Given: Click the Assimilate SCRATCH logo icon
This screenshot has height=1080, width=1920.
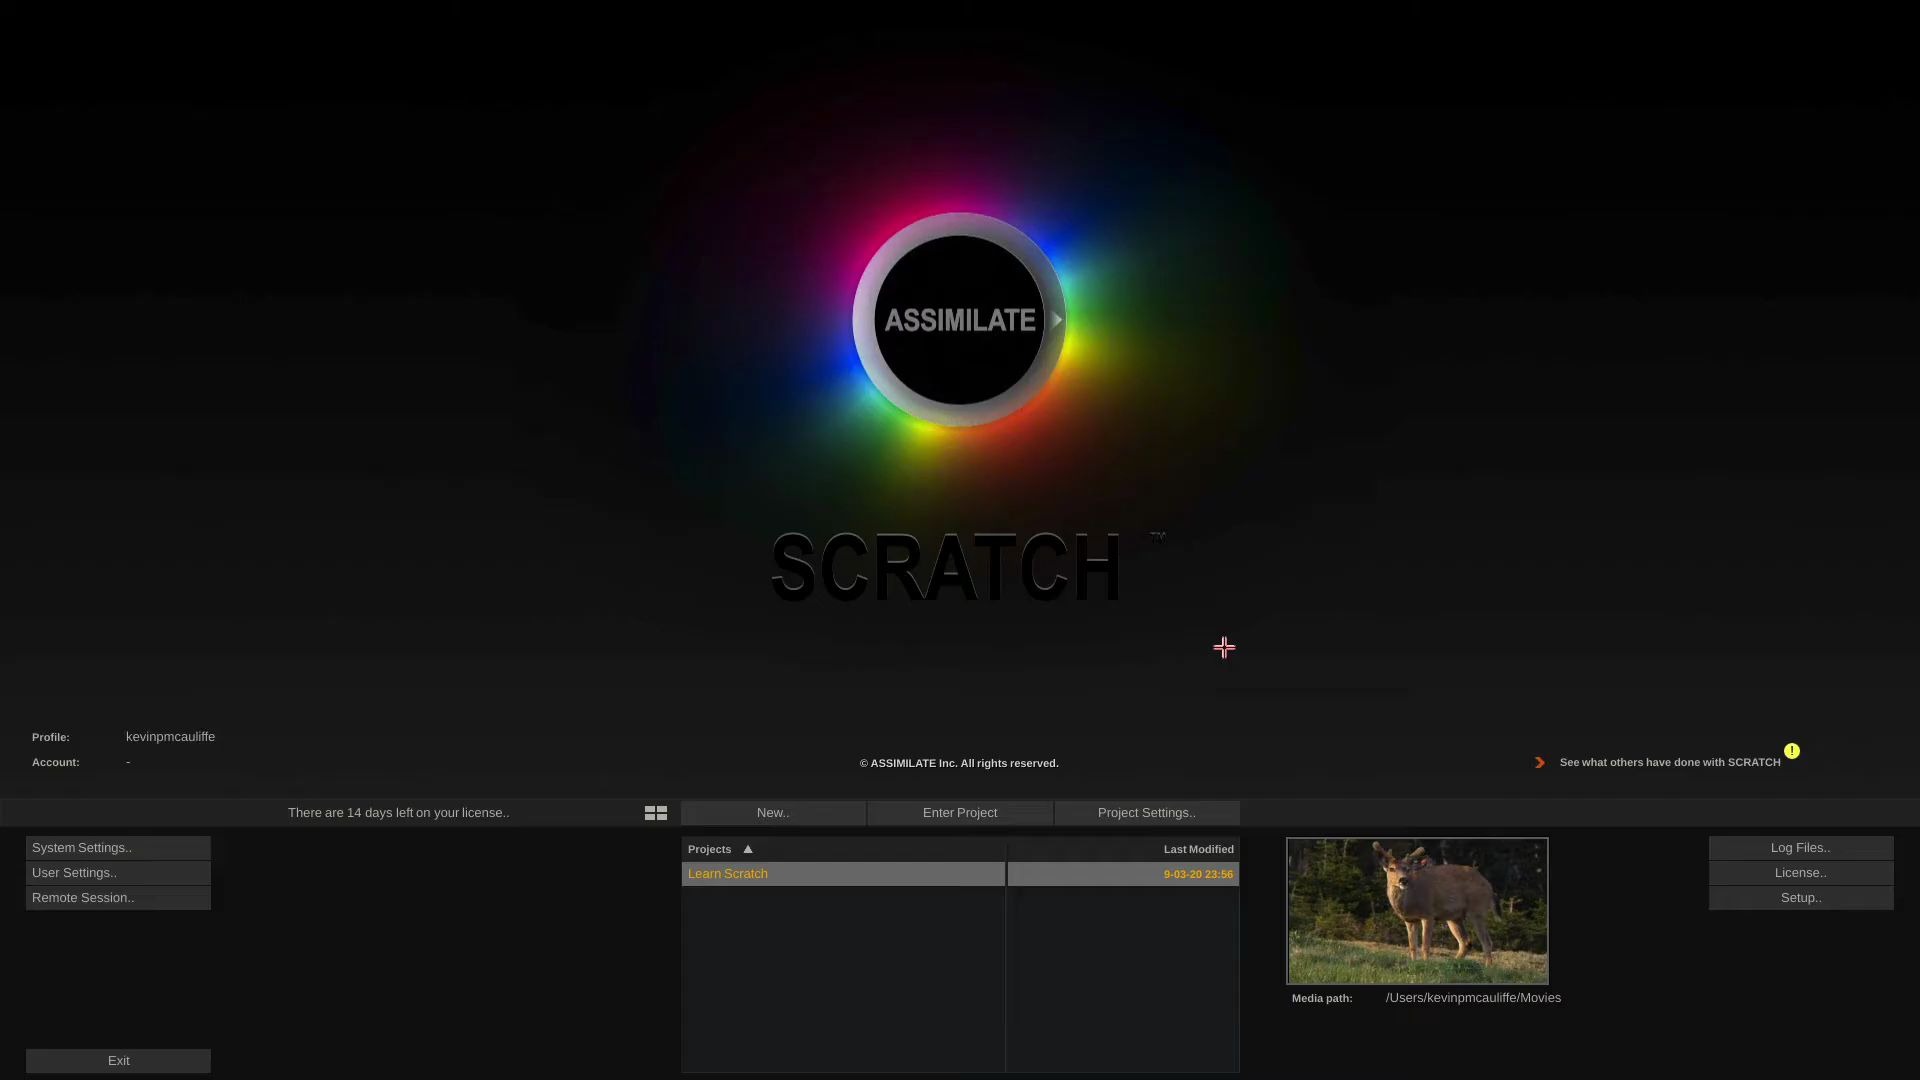Looking at the screenshot, I should [959, 319].
